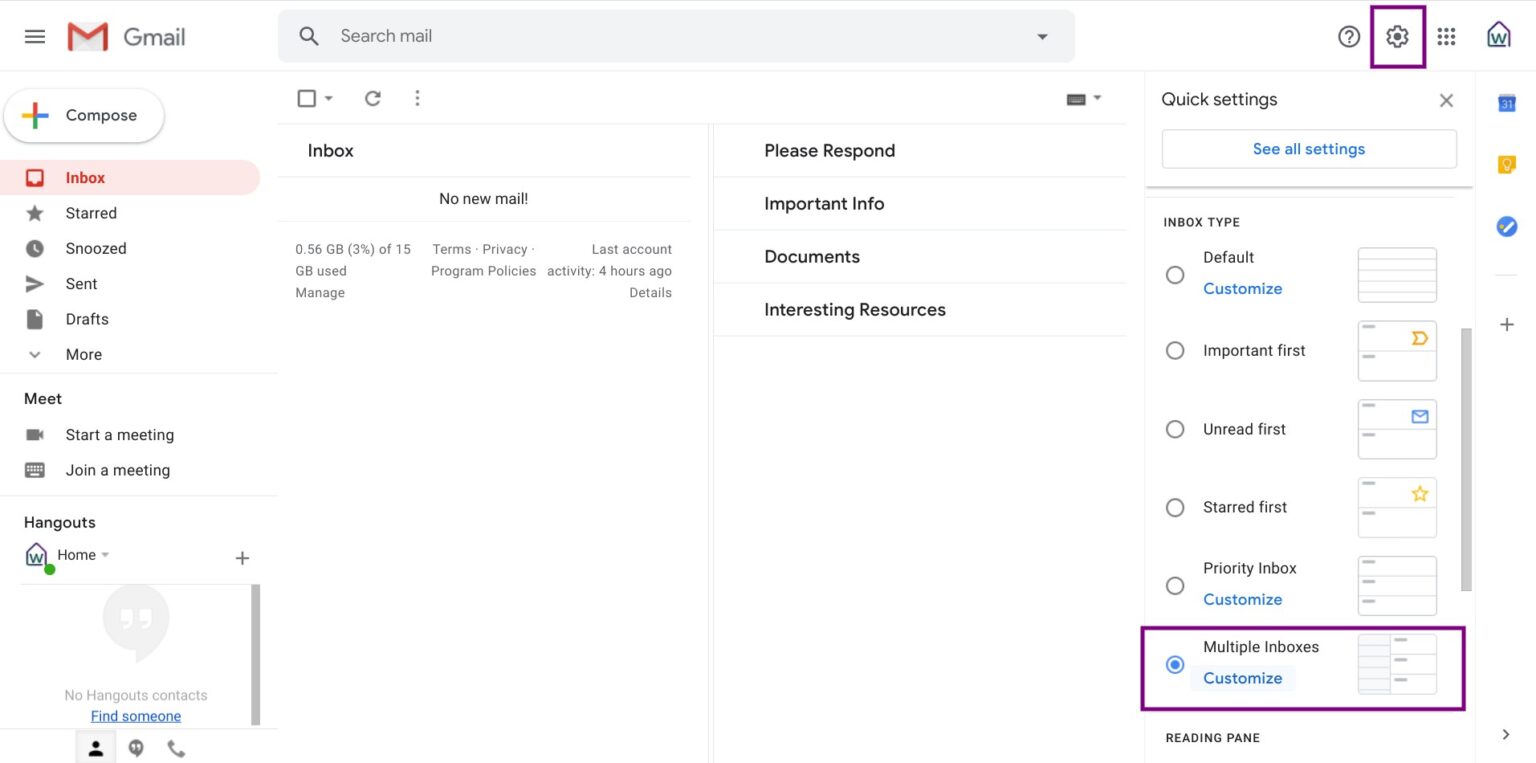Open the Hangouts phone calls tab

tap(176, 747)
